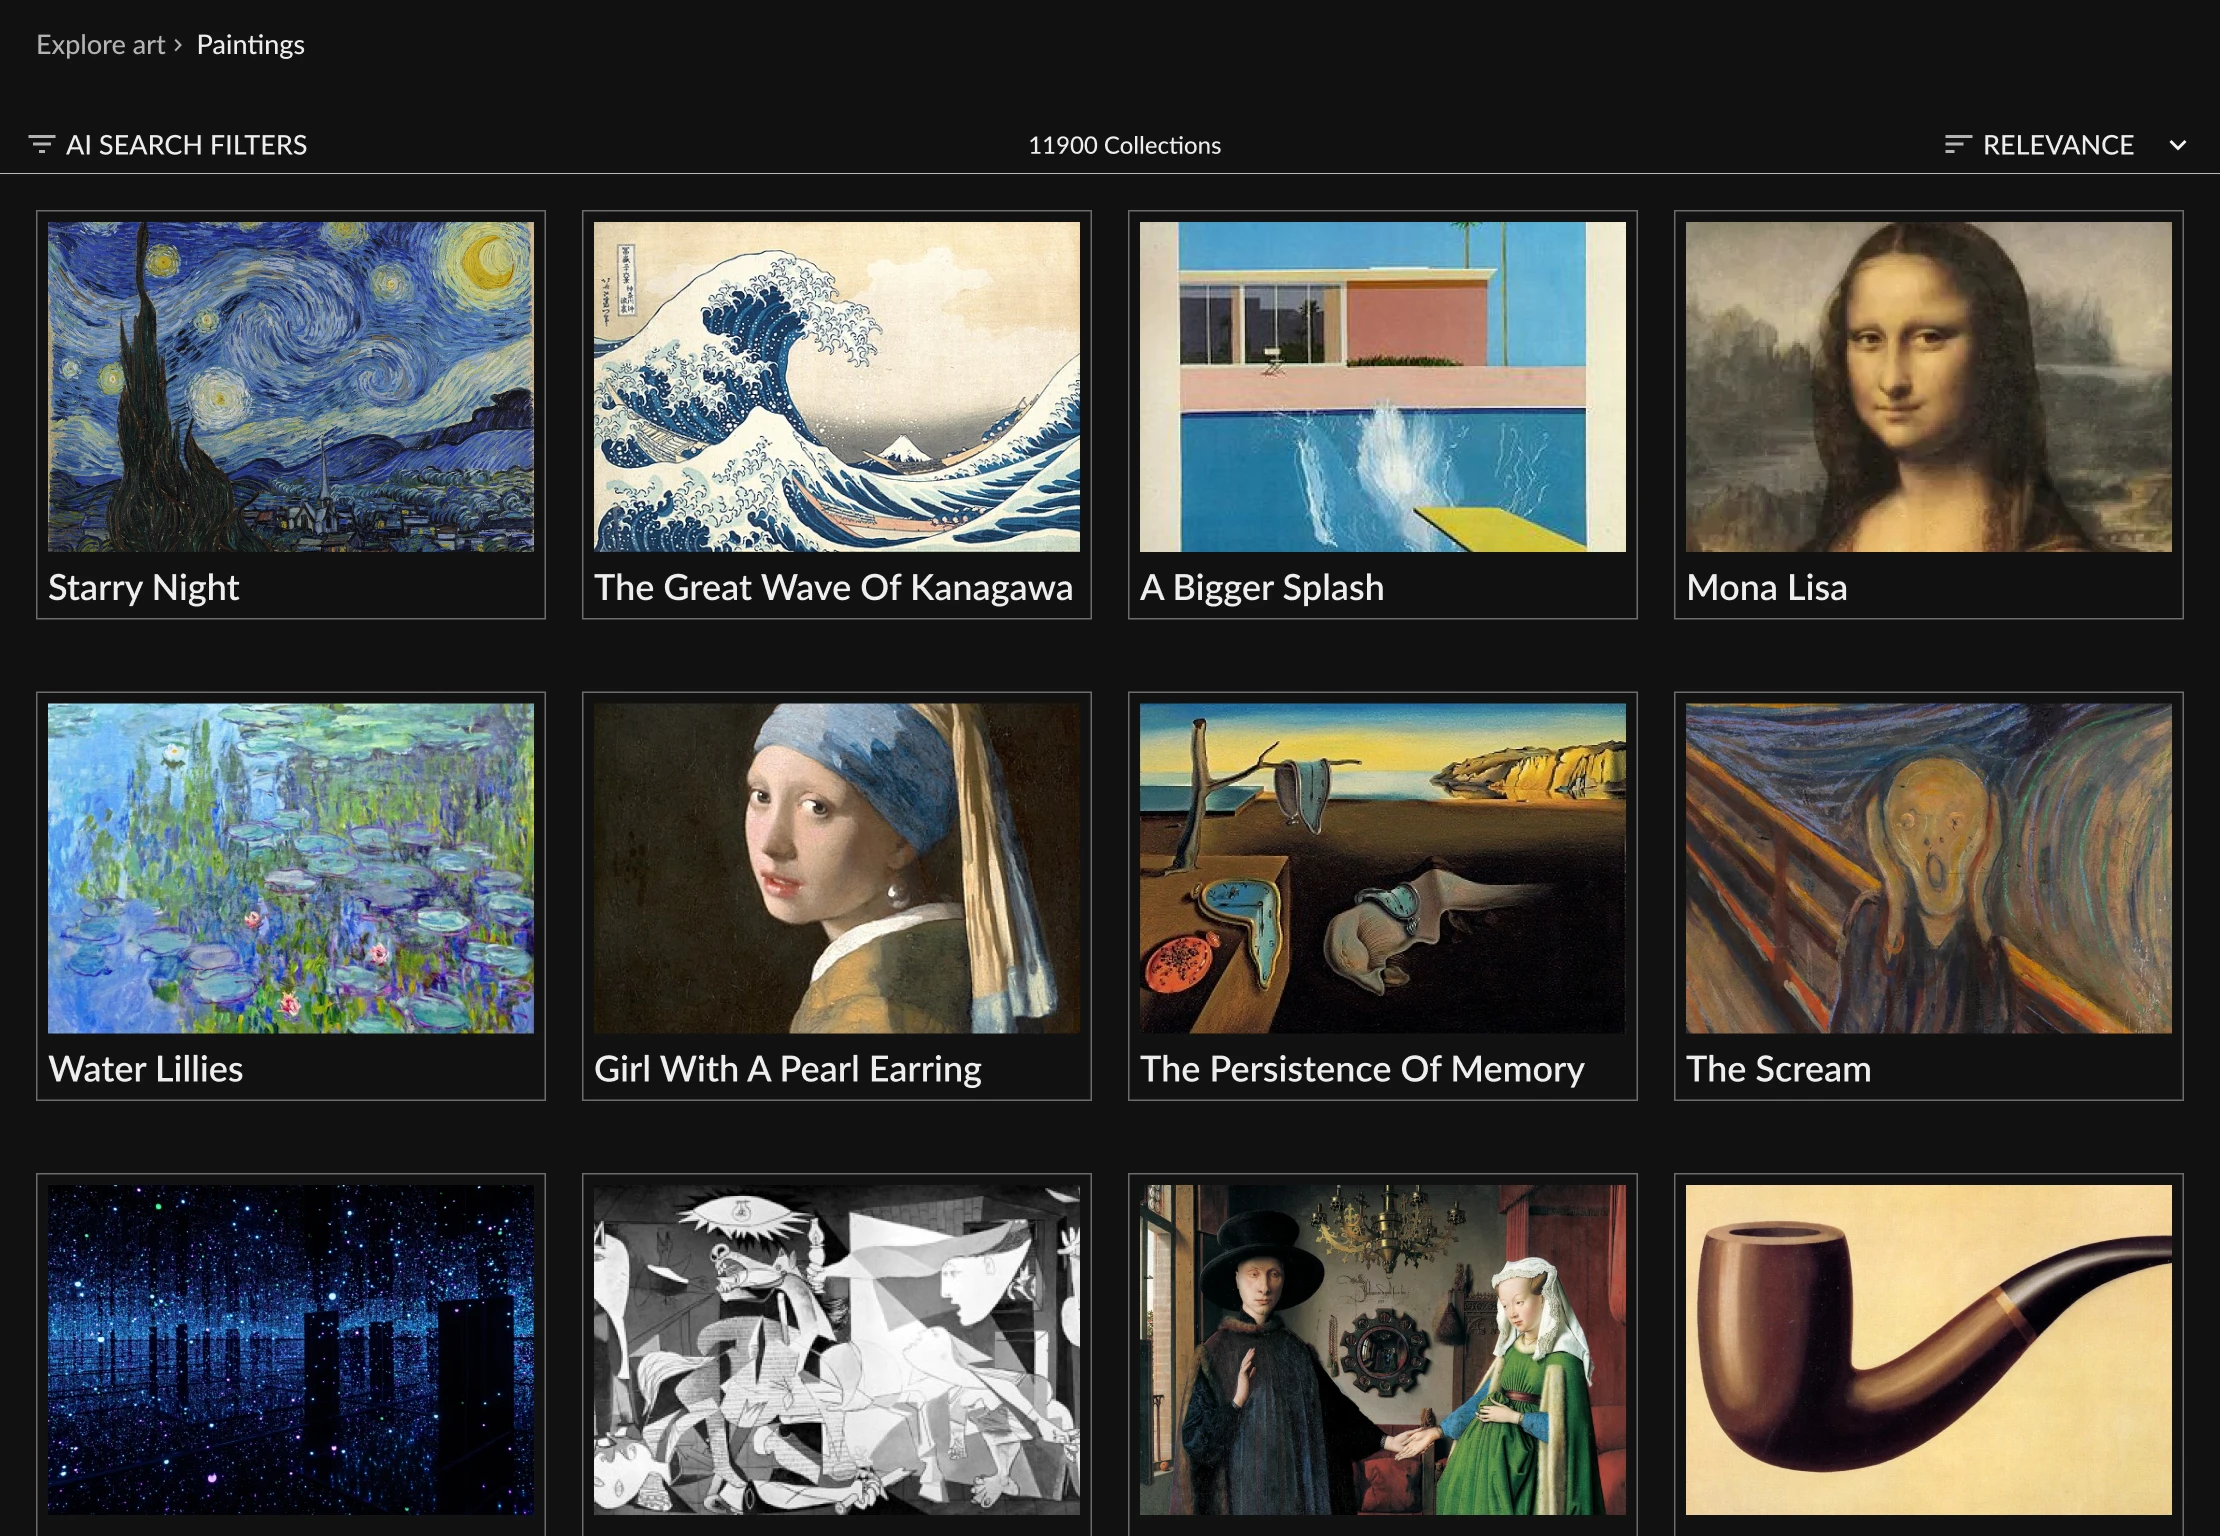Go back to Explore art breadcrumb

pos(100,45)
